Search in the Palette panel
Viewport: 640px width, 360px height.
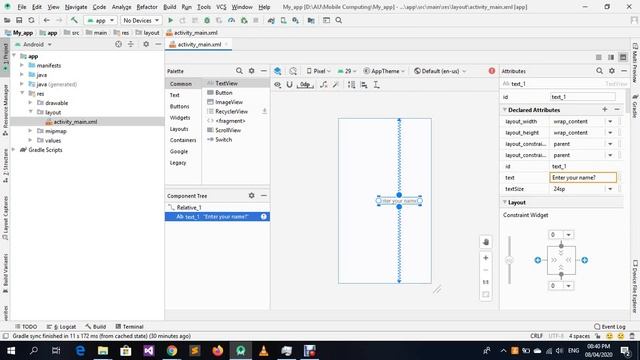239,71
